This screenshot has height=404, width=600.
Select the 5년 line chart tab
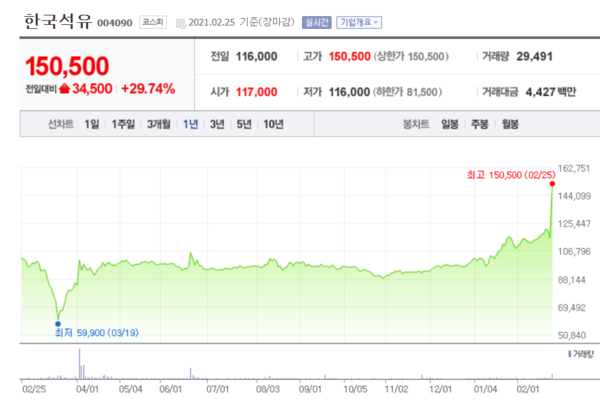244,124
